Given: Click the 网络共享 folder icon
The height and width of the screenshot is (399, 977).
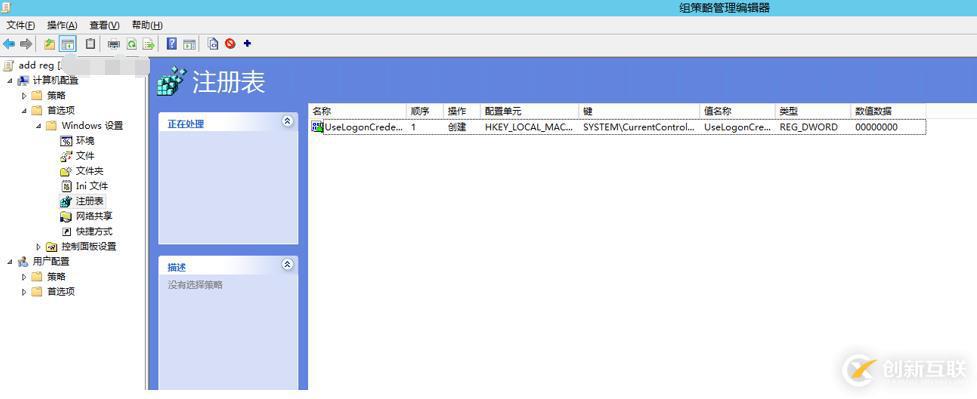Looking at the screenshot, I should [66, 216].
